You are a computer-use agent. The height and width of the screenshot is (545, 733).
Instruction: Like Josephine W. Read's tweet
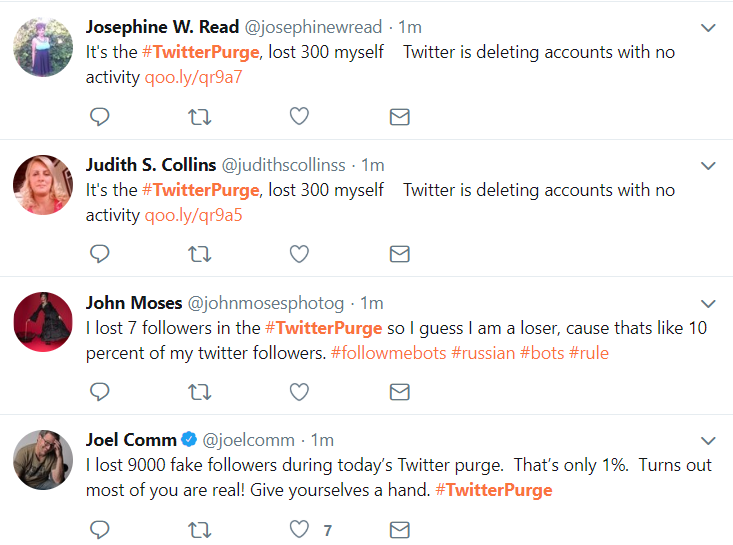point(299,117)
